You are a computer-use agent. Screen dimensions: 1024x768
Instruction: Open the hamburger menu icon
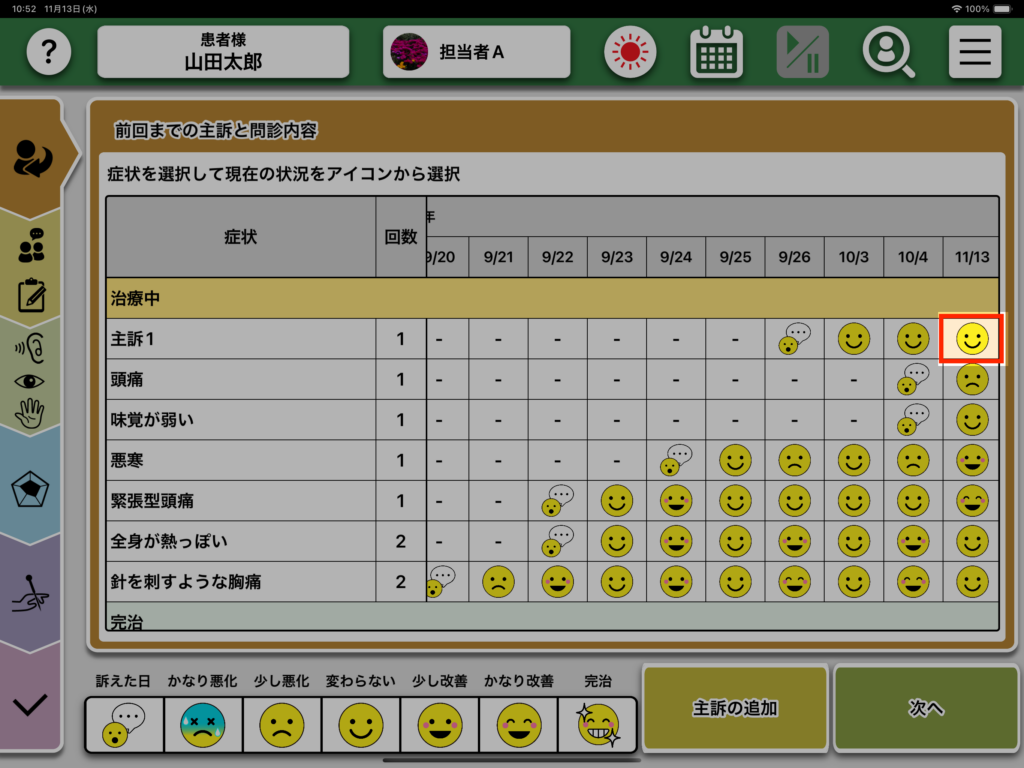(974, 52)
